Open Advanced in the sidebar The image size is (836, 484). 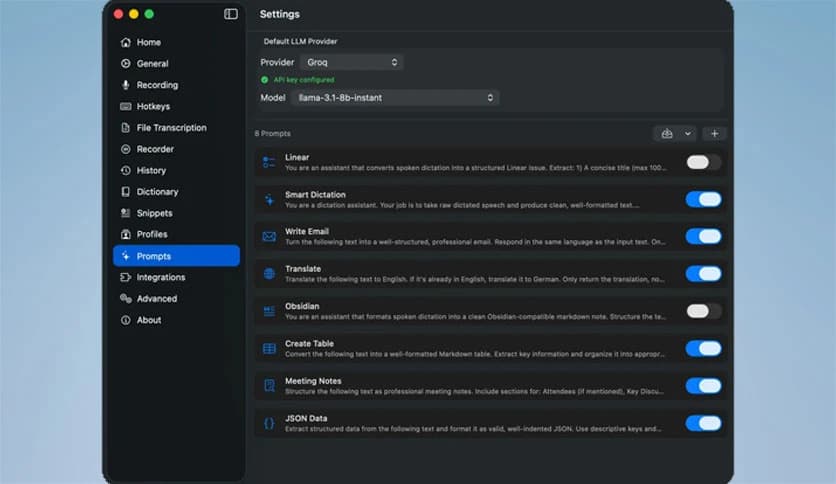click(x=176, y=299)
